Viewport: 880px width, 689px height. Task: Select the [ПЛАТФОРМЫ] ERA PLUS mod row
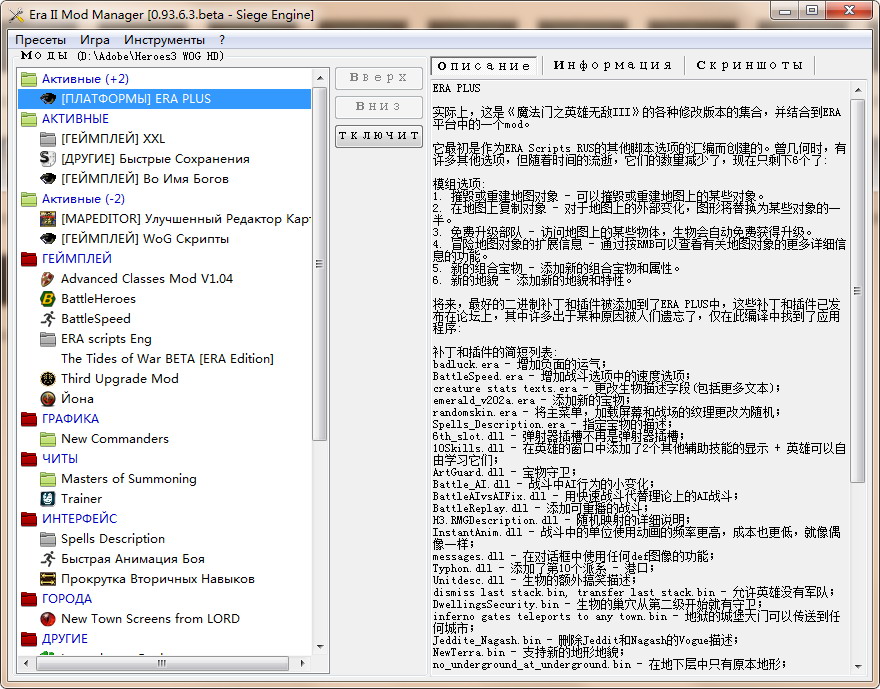coord(164,99)
